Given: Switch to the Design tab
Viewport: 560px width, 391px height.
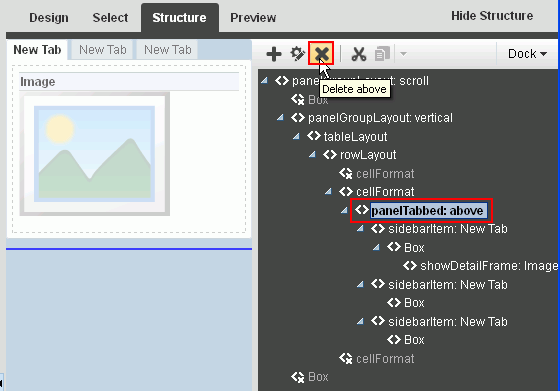Looking at the screenshot, I should (x=49, y=17).
